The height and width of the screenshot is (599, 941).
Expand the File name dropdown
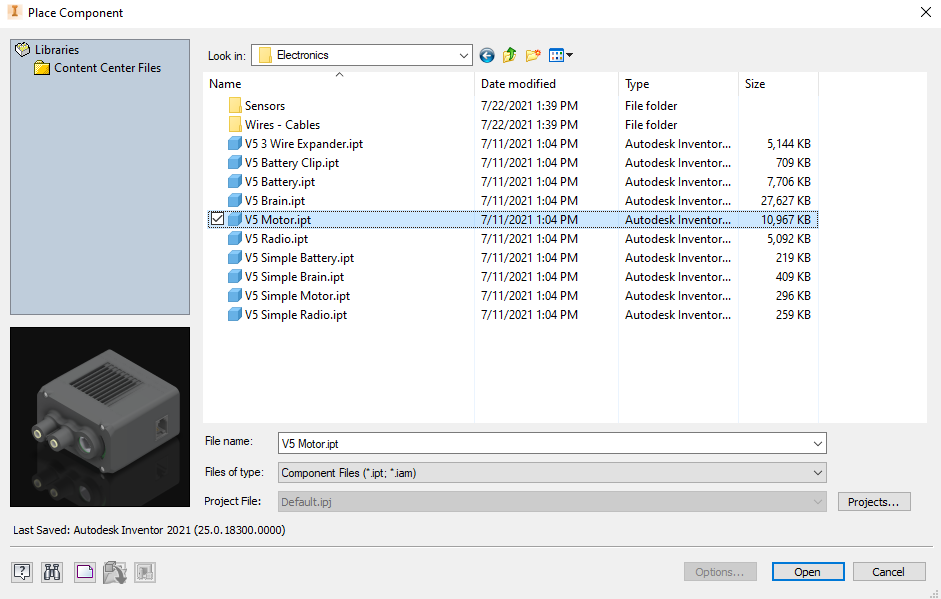[x=817, y=444]
